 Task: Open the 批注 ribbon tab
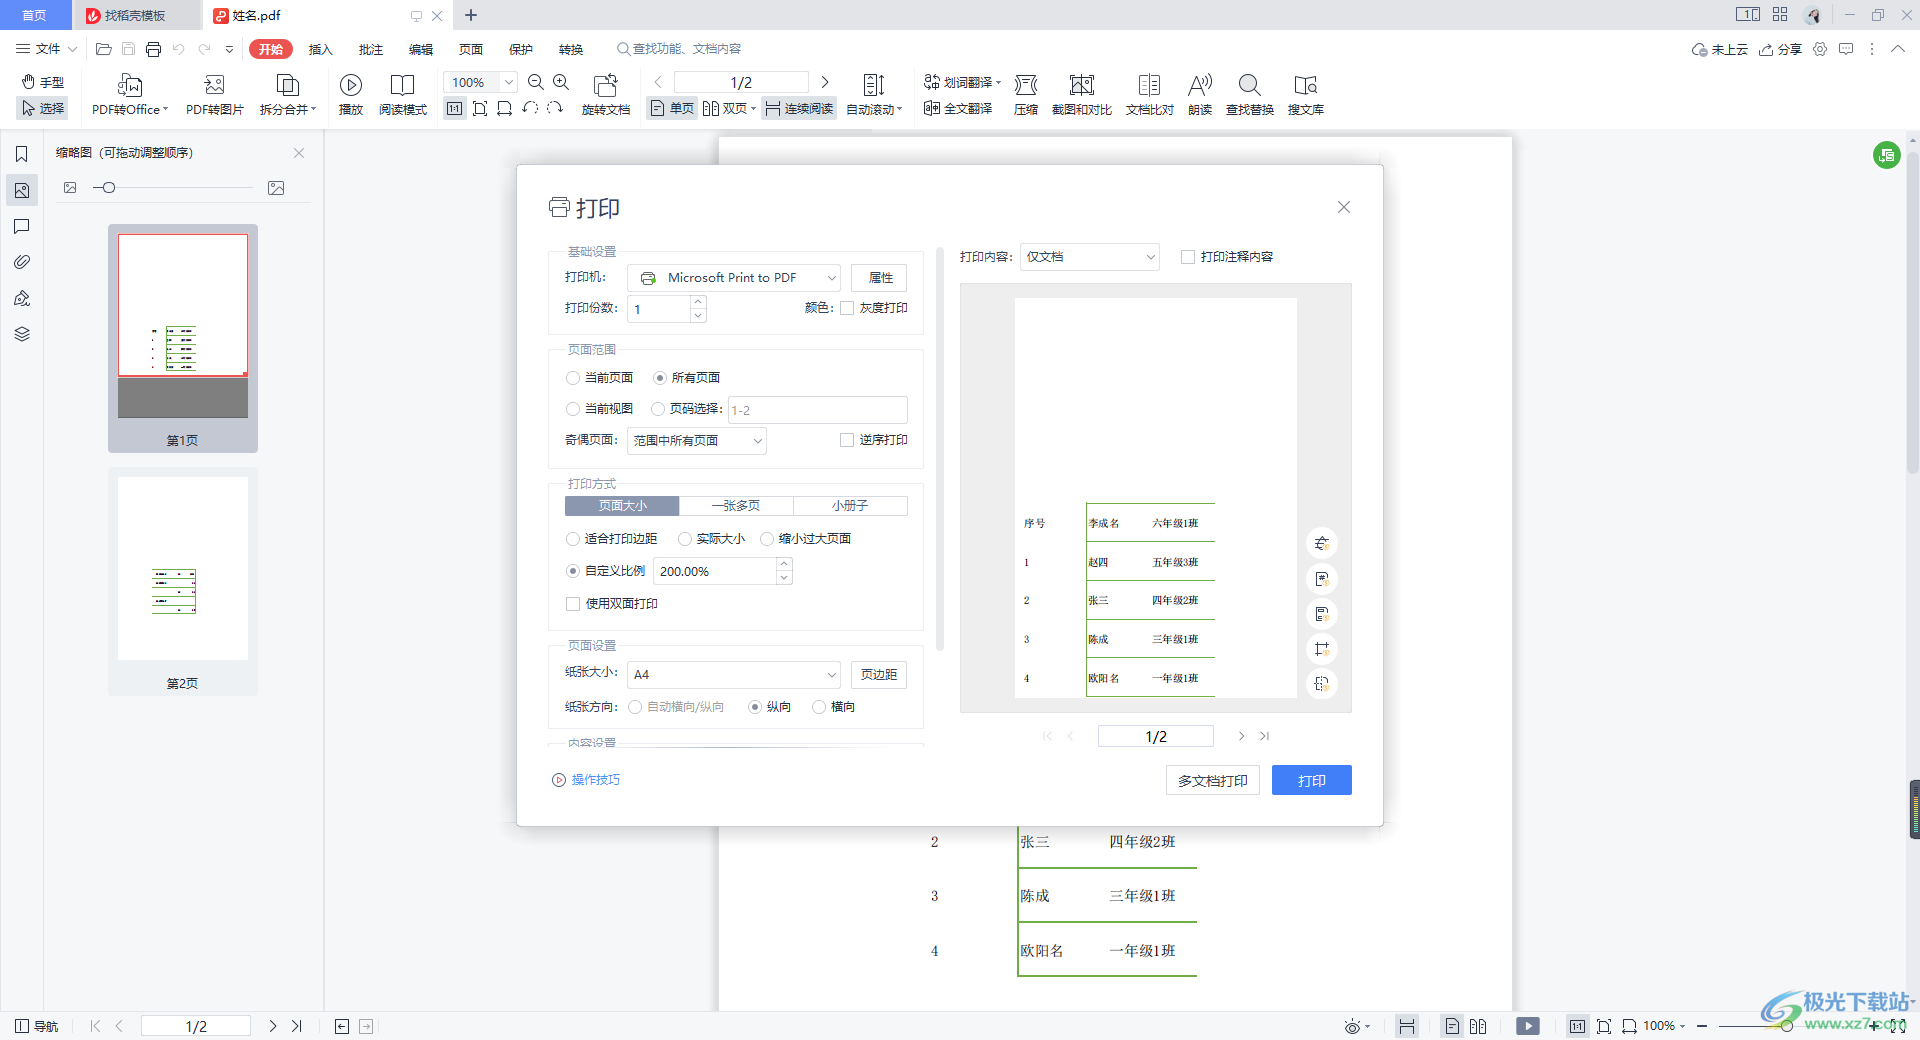tap(371, 49)
